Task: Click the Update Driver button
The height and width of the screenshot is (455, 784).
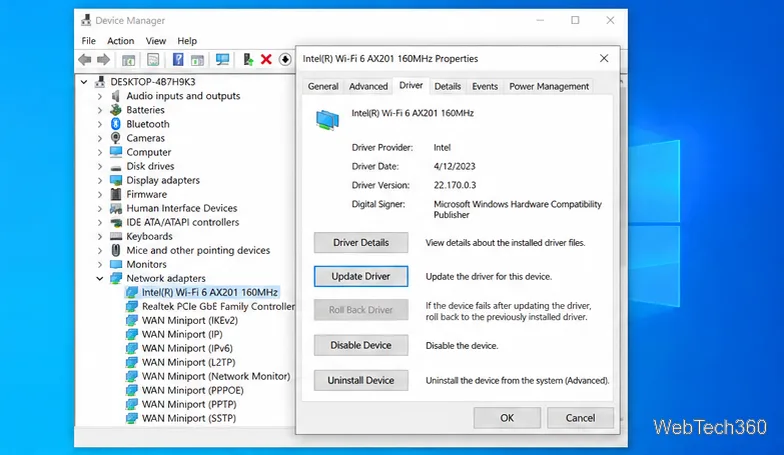Action: (361, 276)
